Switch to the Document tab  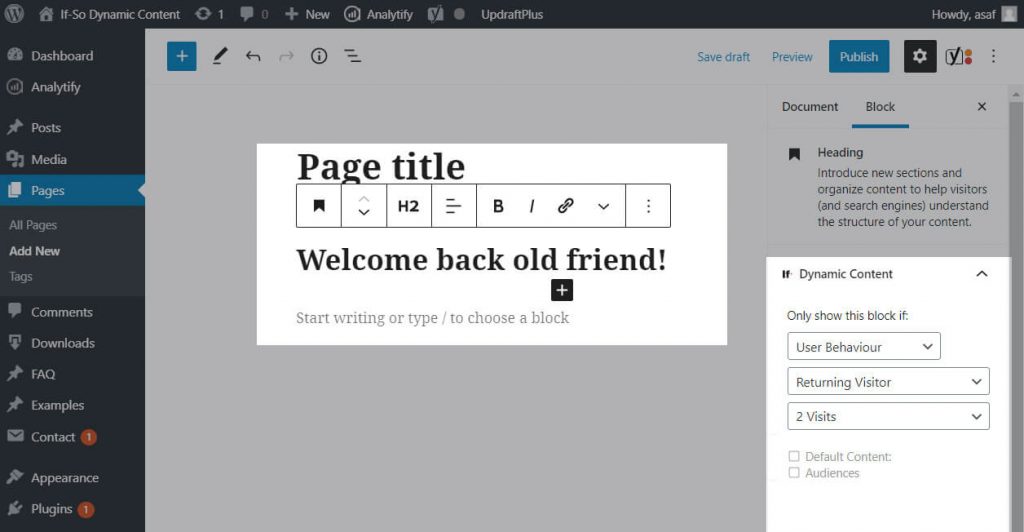pos(810,106)
